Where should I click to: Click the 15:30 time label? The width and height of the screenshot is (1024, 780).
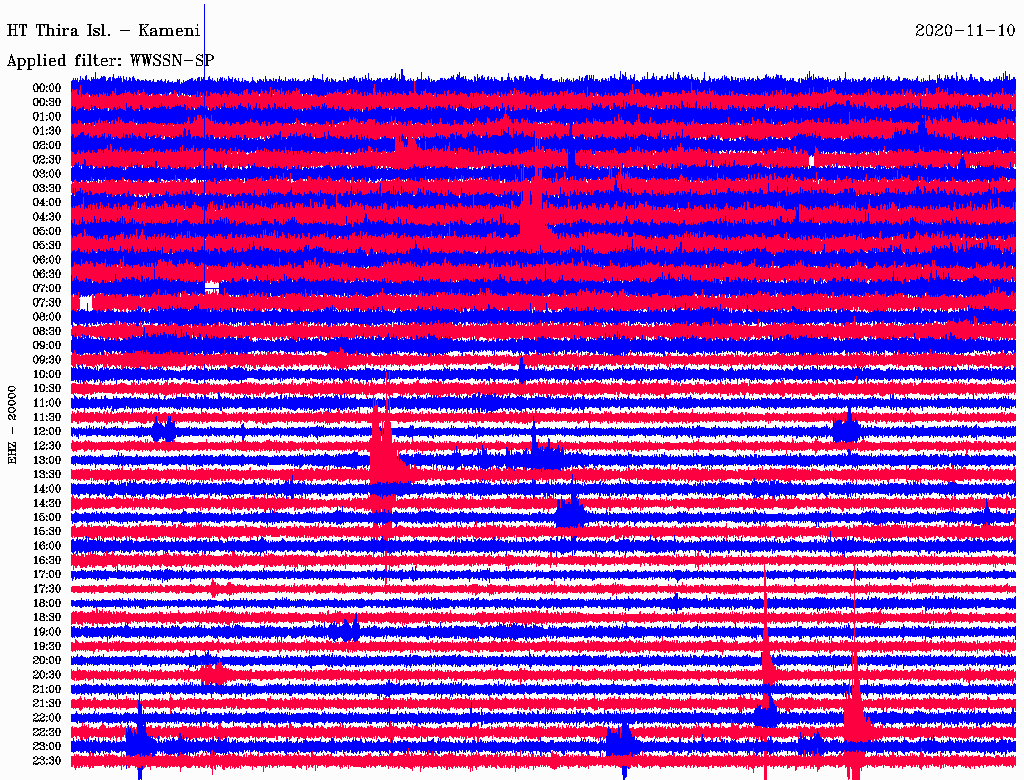[46, 531]
